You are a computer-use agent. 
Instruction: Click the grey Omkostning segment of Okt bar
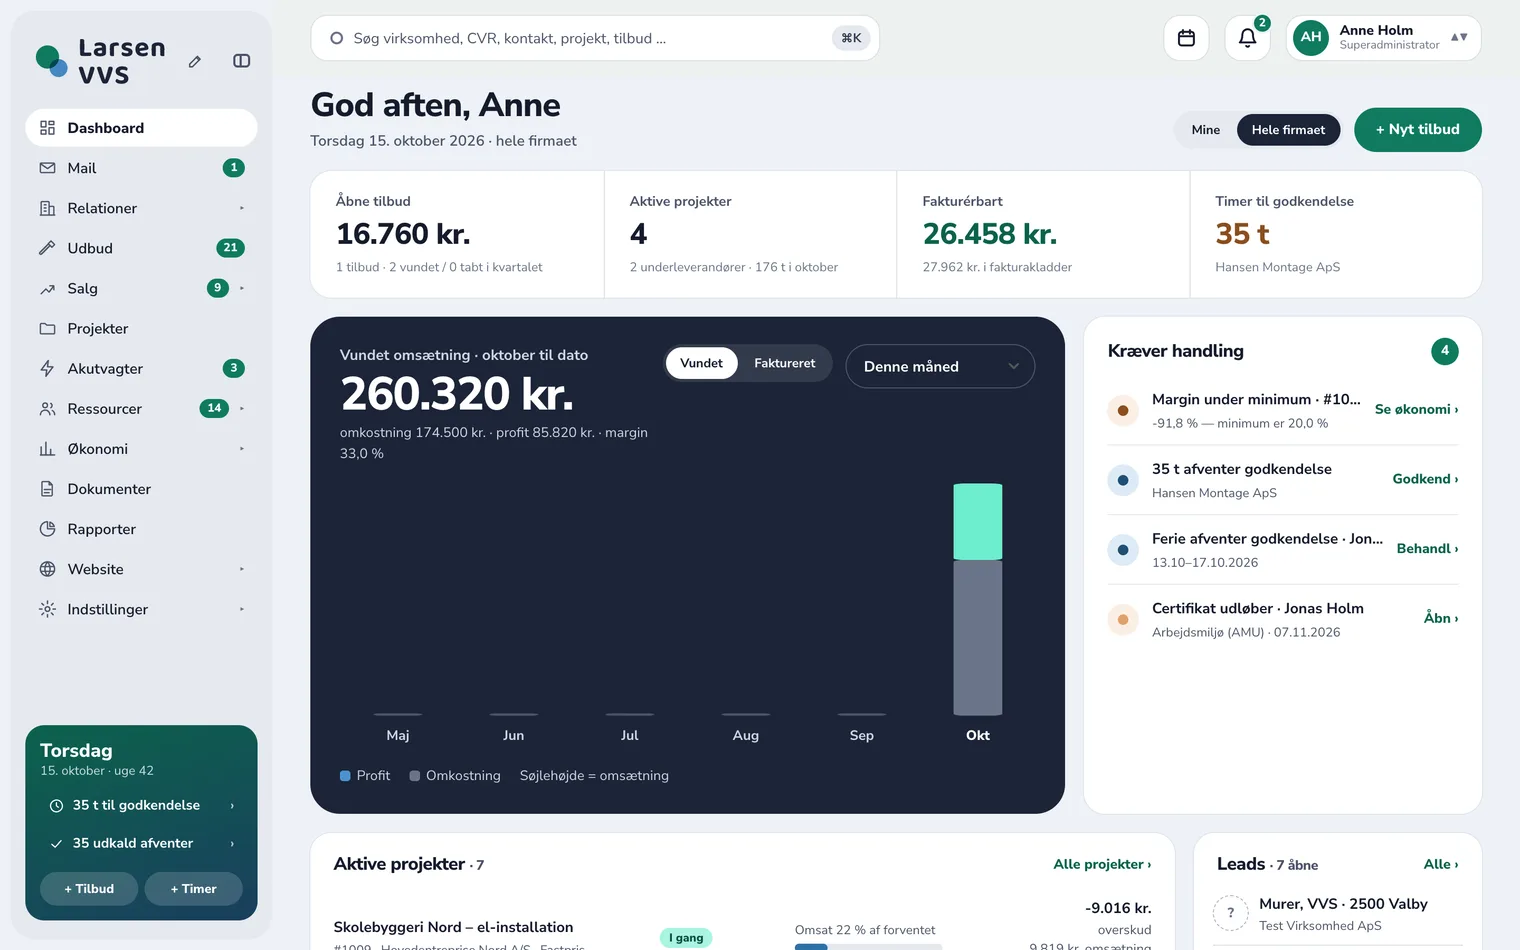[977, 638]
